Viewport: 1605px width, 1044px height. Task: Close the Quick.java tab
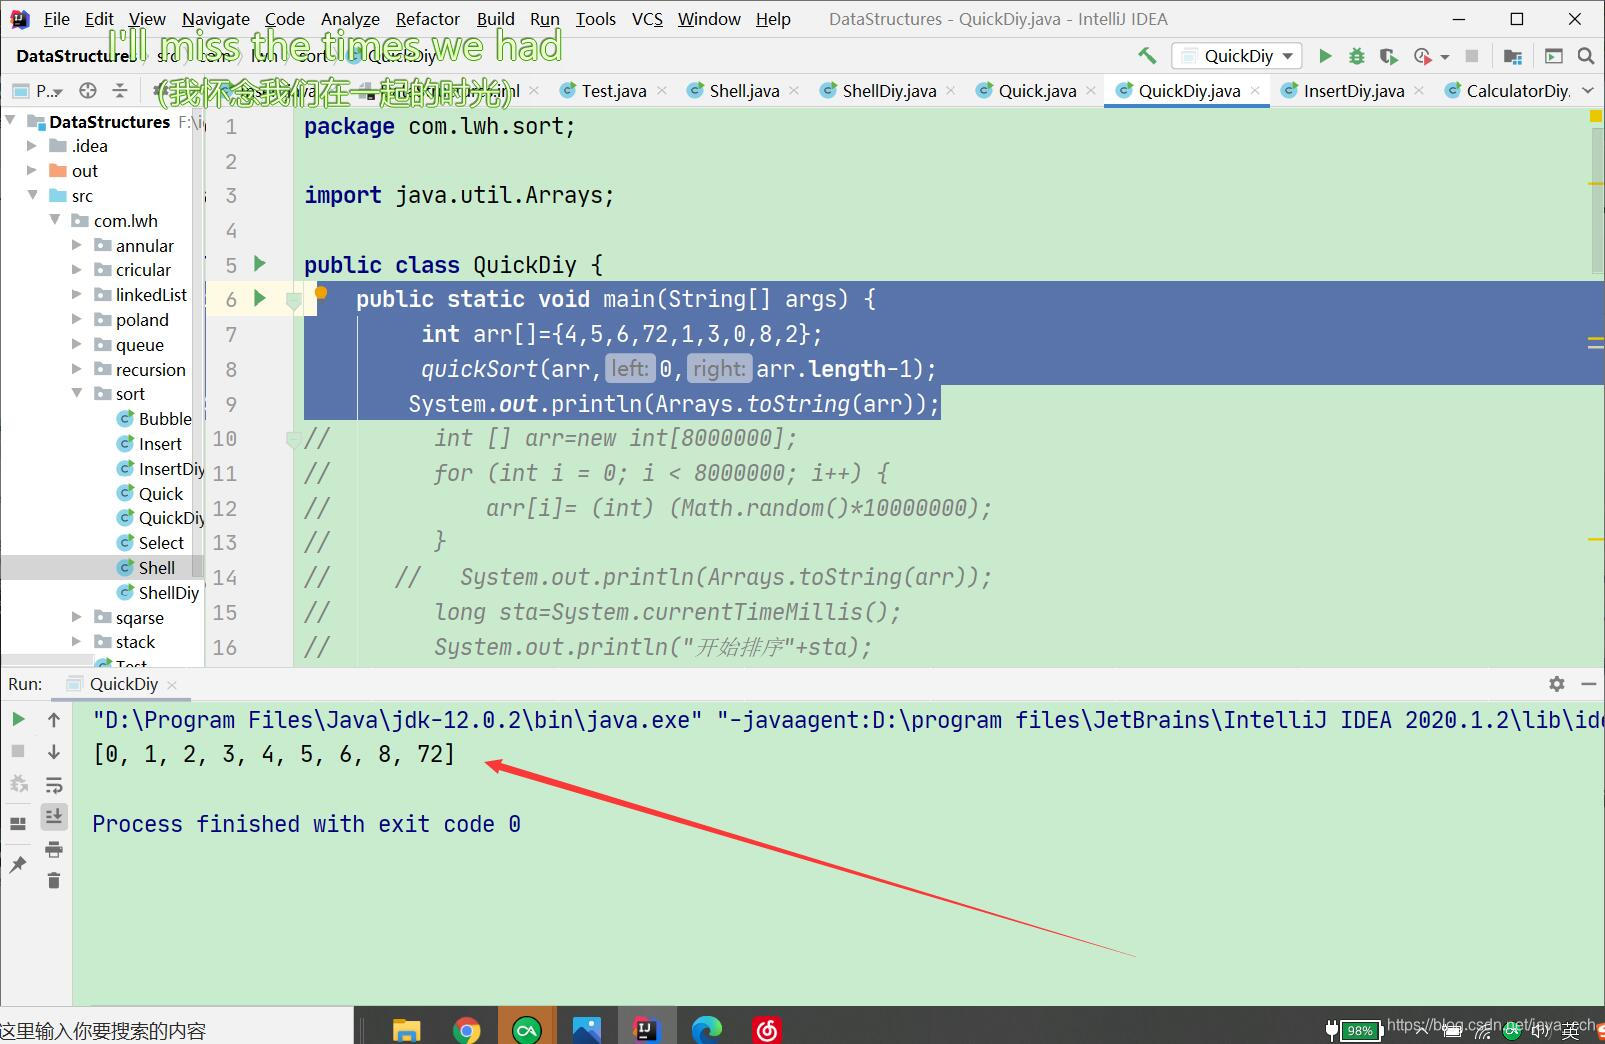tap(1091, 91)
